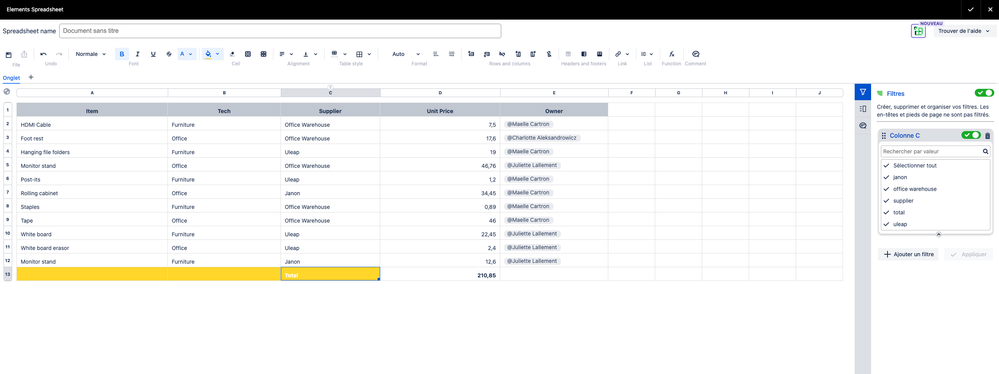
Task: Uncheck the office warehouse filter value
Action: point(886,189)
